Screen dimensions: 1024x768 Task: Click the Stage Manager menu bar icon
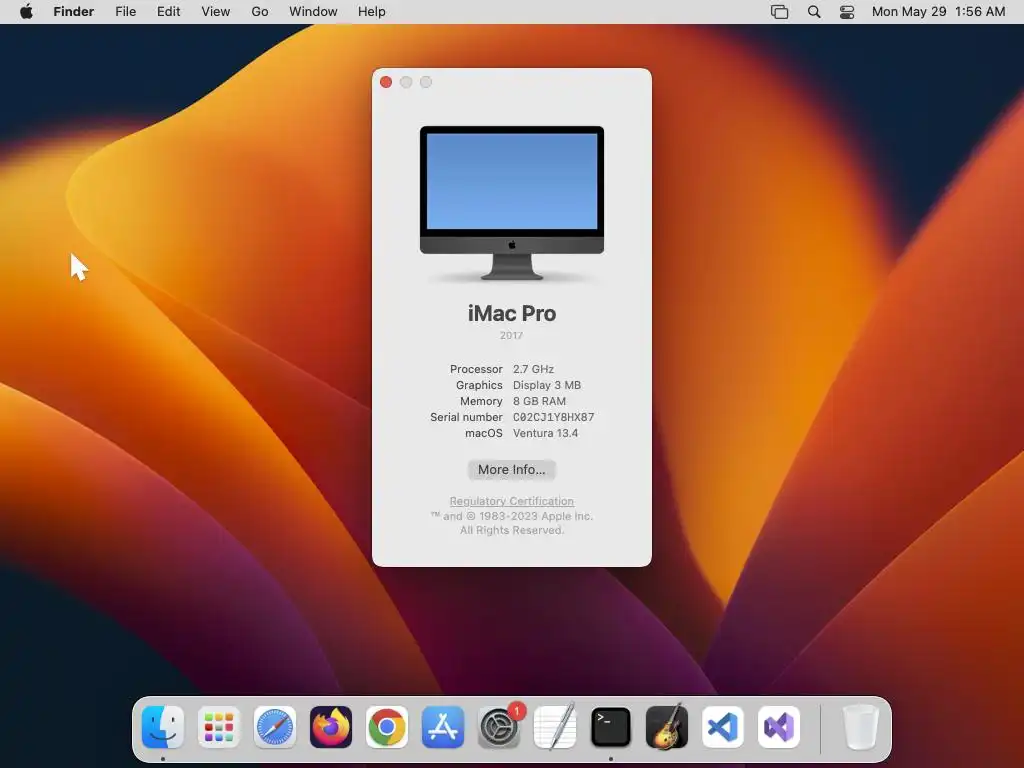(779, 12)
